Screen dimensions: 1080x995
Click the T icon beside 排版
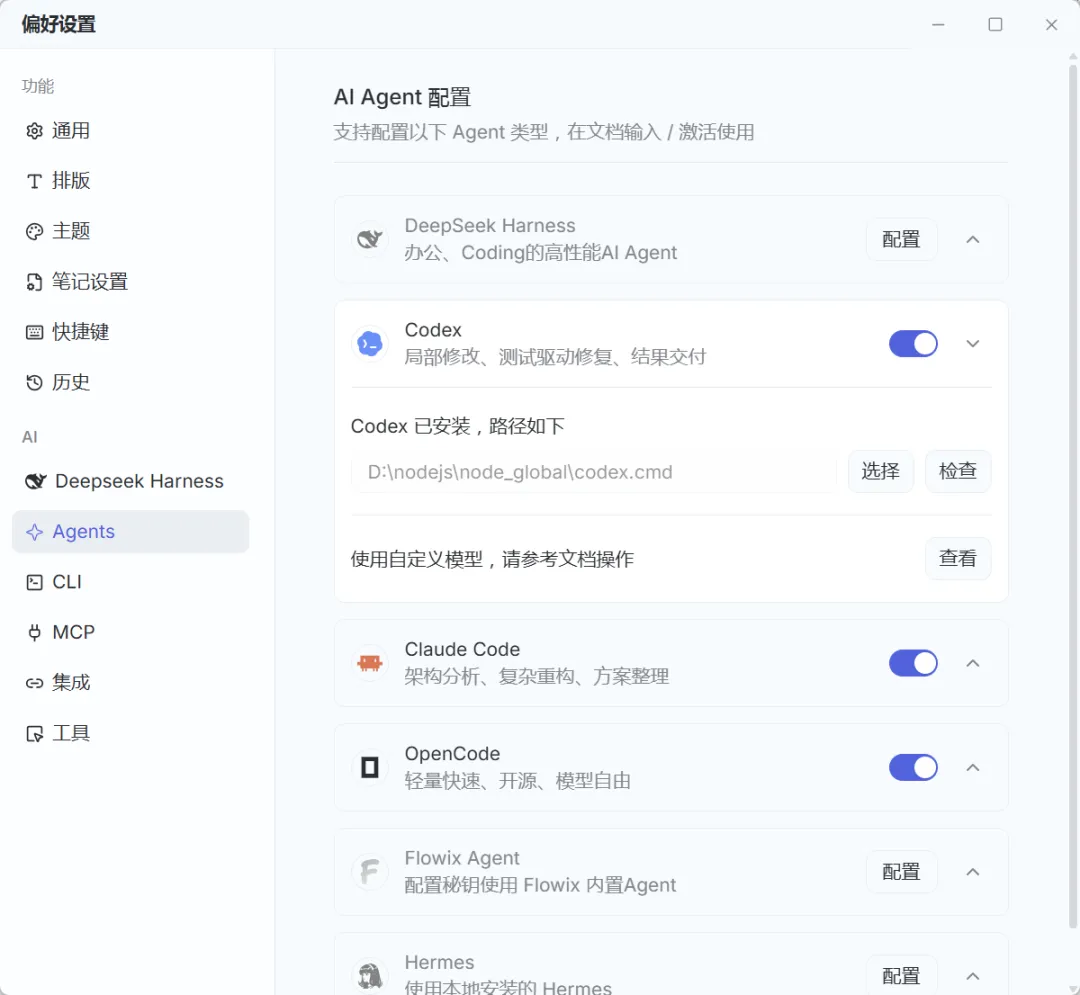coord(34,181)
